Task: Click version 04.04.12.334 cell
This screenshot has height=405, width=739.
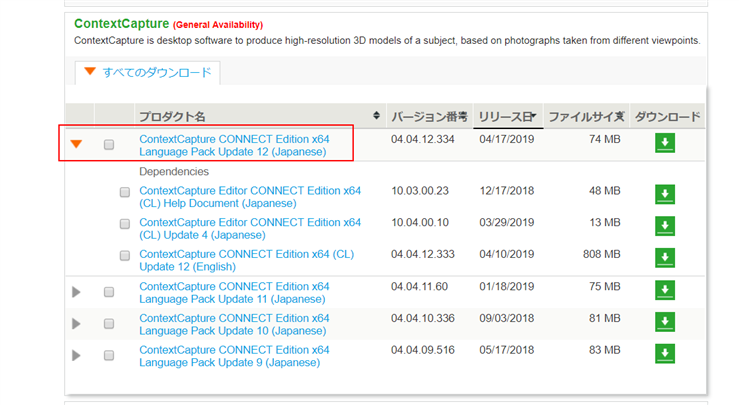Action: (423, 139)
